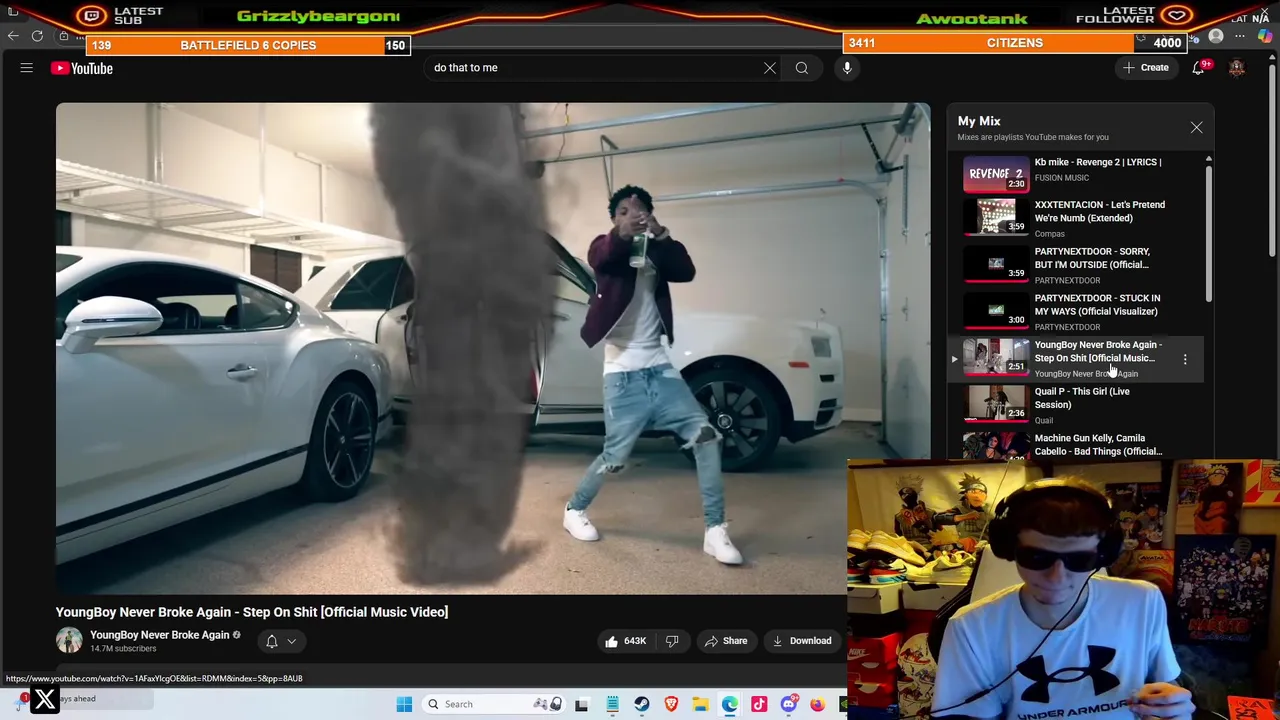Click the My Mix playlist title
The width and height of the screenshot is (1280, 720).
[x=979, y=121]
